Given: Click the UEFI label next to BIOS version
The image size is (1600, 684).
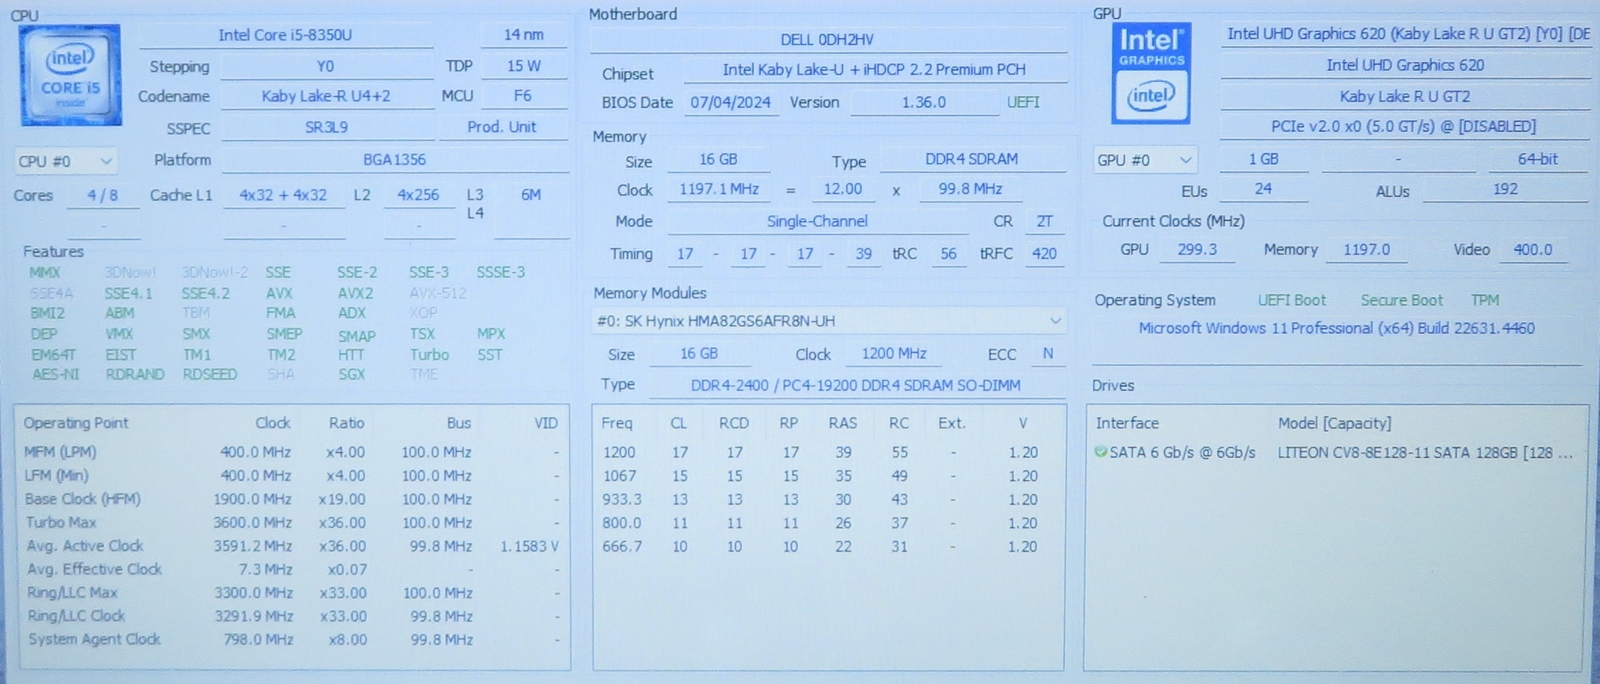Looking at the screenshot, I should pyautogui.click(x=1023, y=102).
